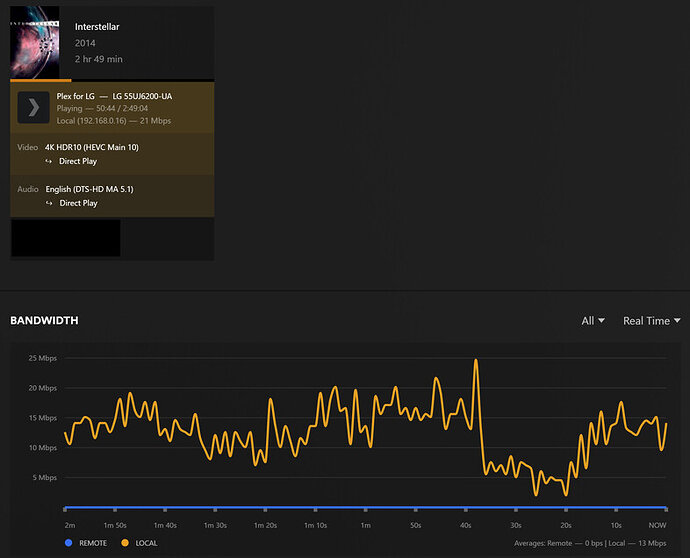Click the 2014 release year text
This screenshot has height=558, width=690.
[x=85, y=43]
